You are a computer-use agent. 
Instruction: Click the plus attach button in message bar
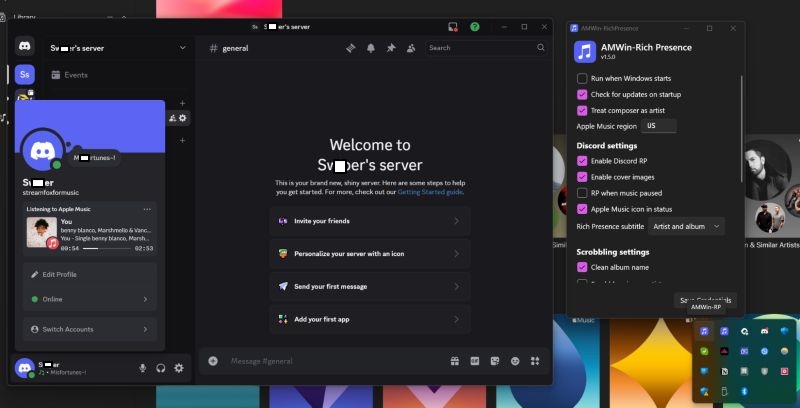(x=213, y=361)
